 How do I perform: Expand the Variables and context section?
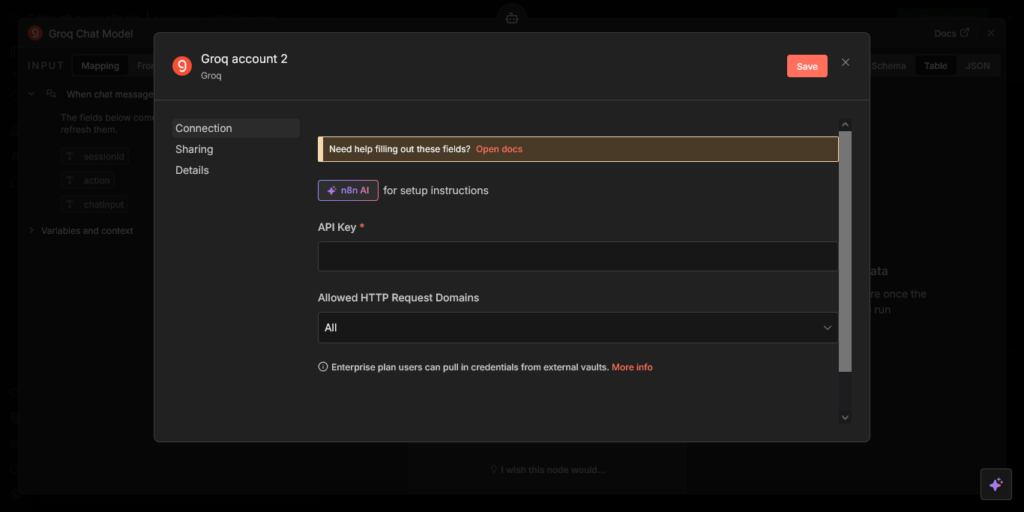tap(31, 231)
